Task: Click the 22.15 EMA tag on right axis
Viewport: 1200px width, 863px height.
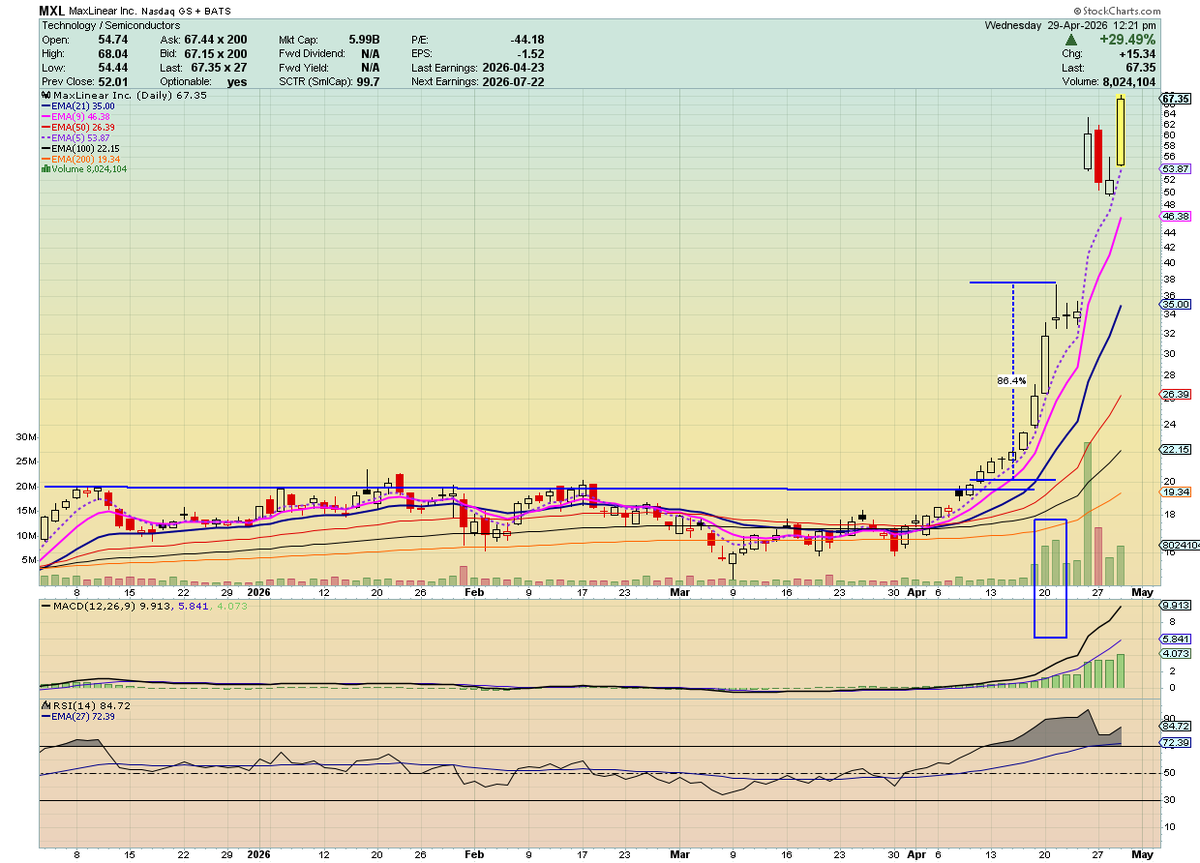Action: [x=1176, y=449]
